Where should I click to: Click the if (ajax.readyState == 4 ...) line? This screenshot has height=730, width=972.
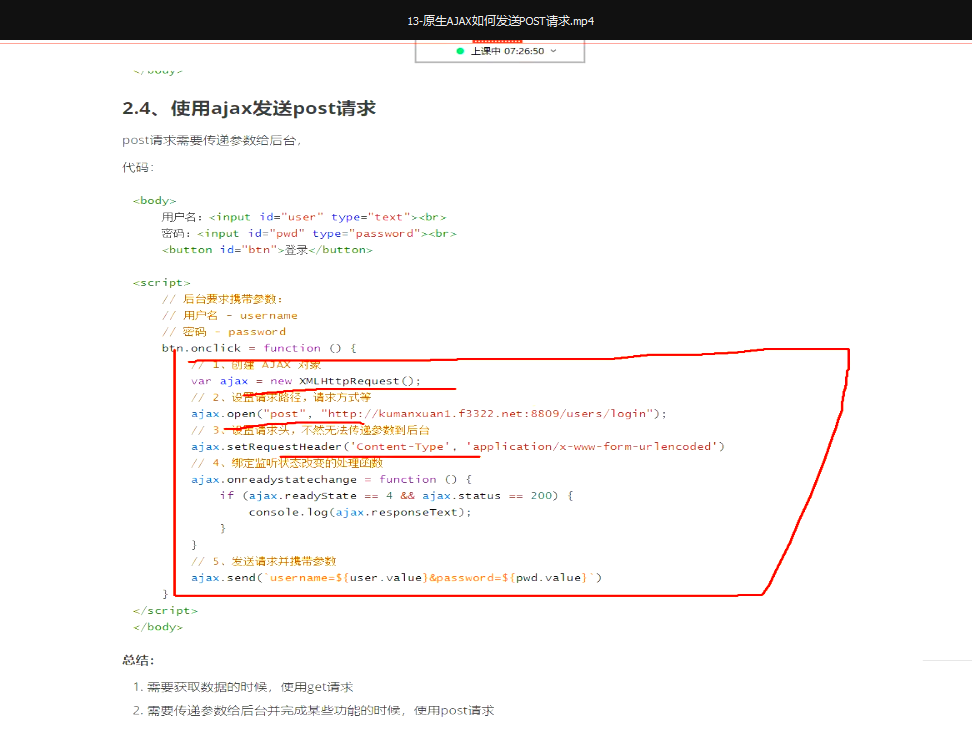397,496
